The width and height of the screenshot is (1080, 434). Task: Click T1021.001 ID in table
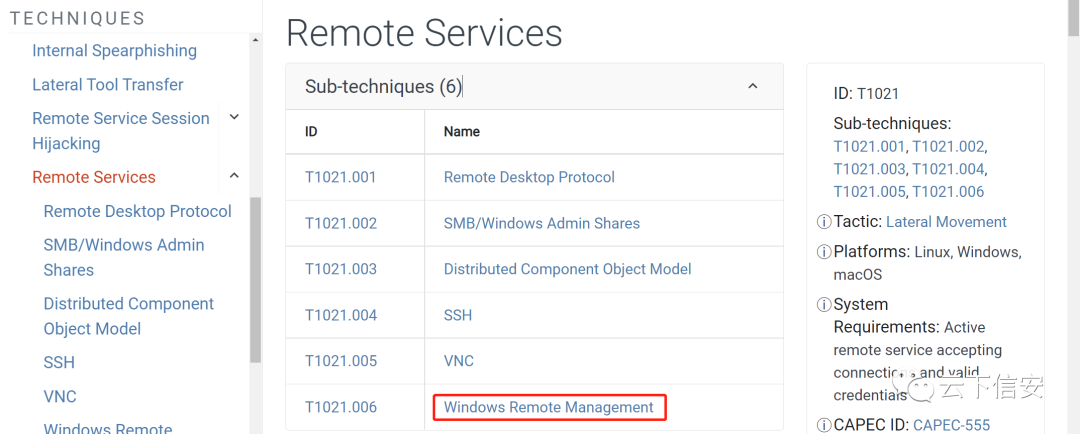click(x=341, y=177)
